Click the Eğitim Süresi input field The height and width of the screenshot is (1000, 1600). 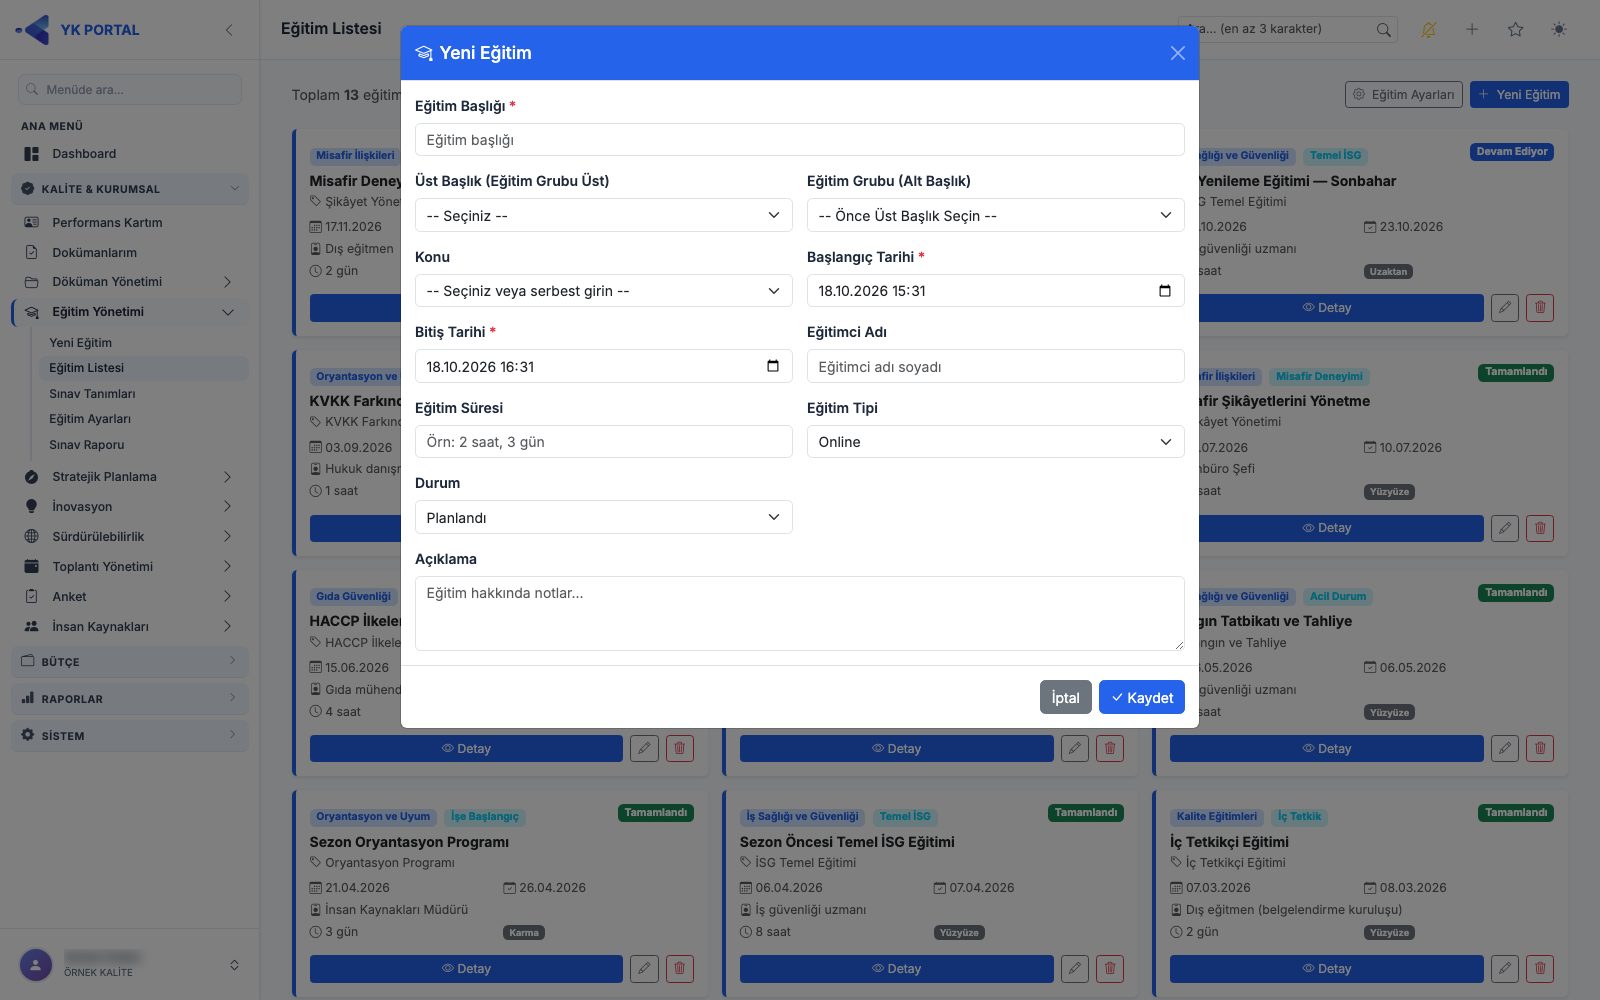[x=603, y=442]
